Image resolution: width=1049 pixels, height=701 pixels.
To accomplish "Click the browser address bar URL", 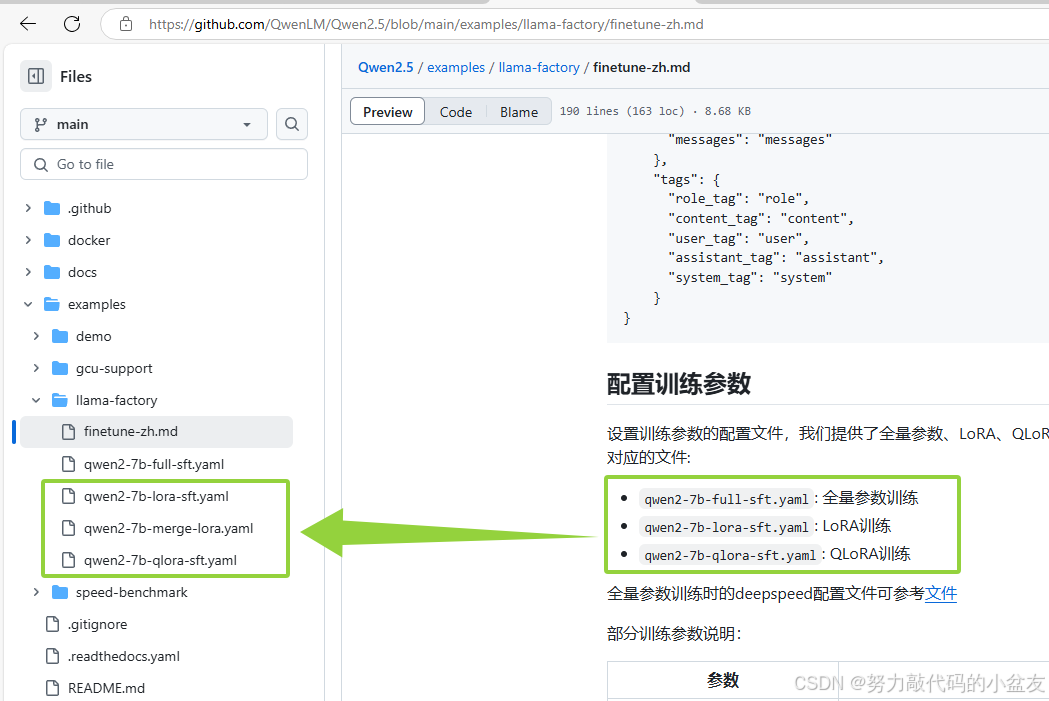I will coord(426,24).
